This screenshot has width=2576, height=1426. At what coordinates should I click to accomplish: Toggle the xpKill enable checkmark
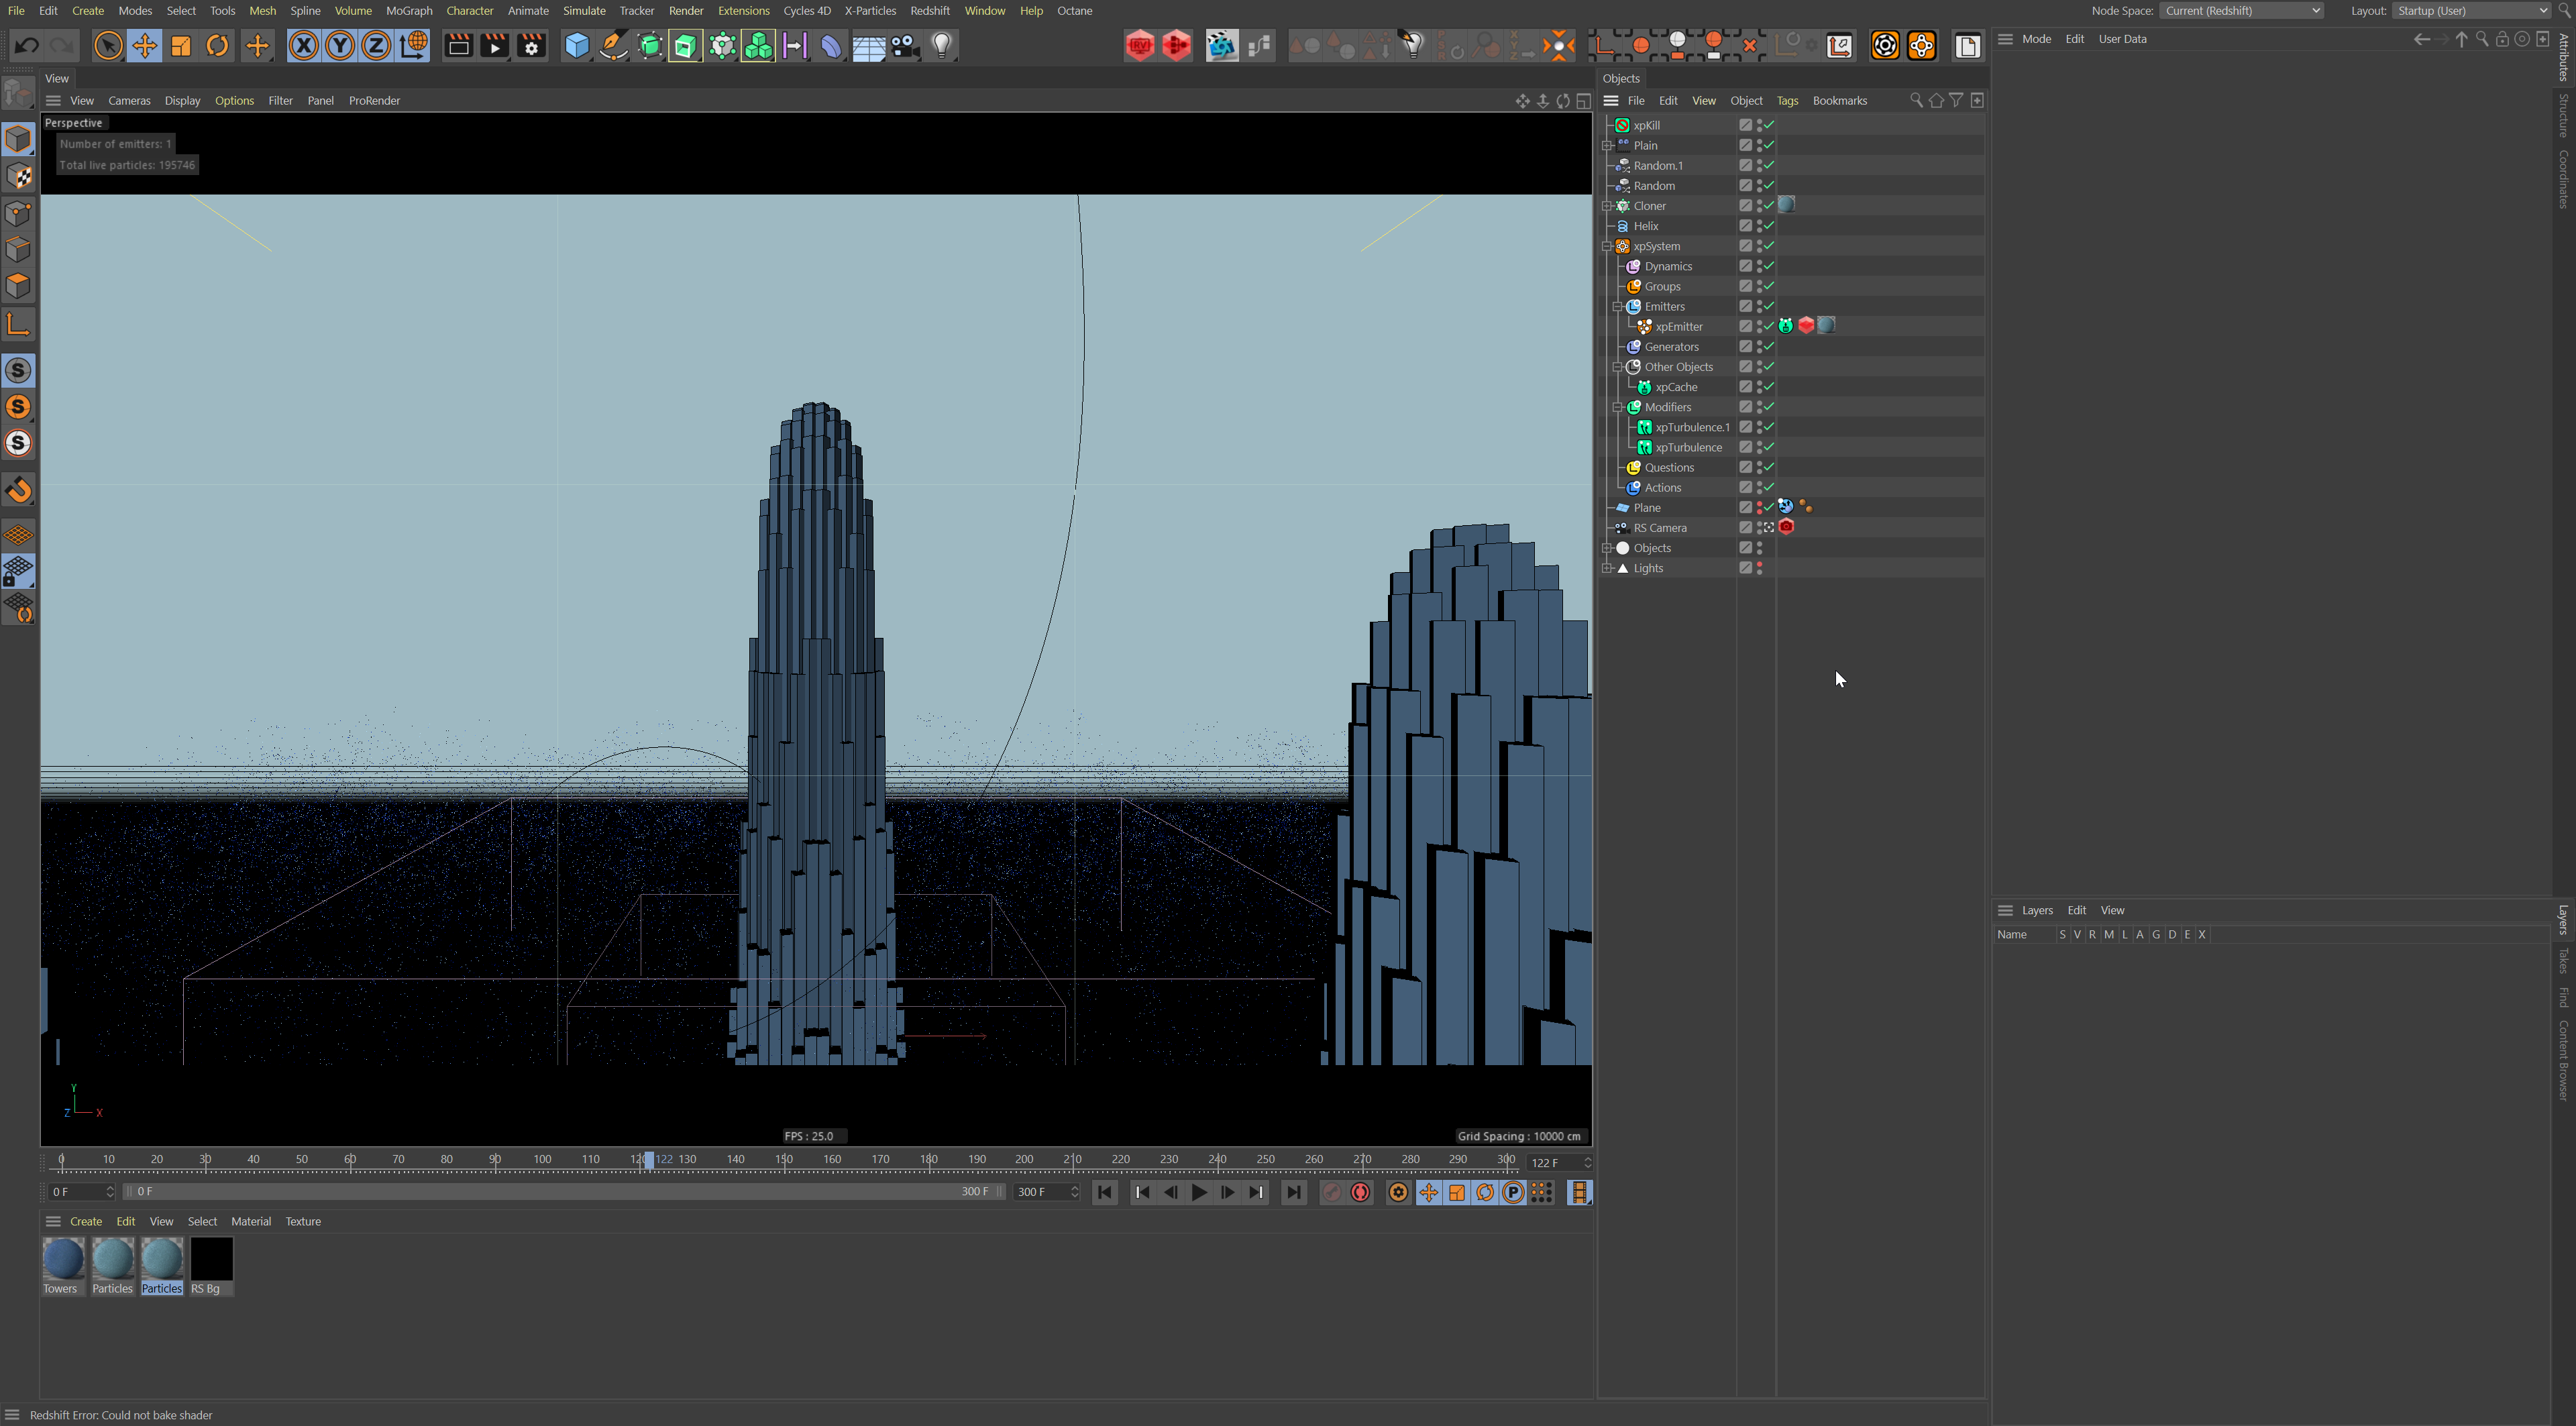1769,125
